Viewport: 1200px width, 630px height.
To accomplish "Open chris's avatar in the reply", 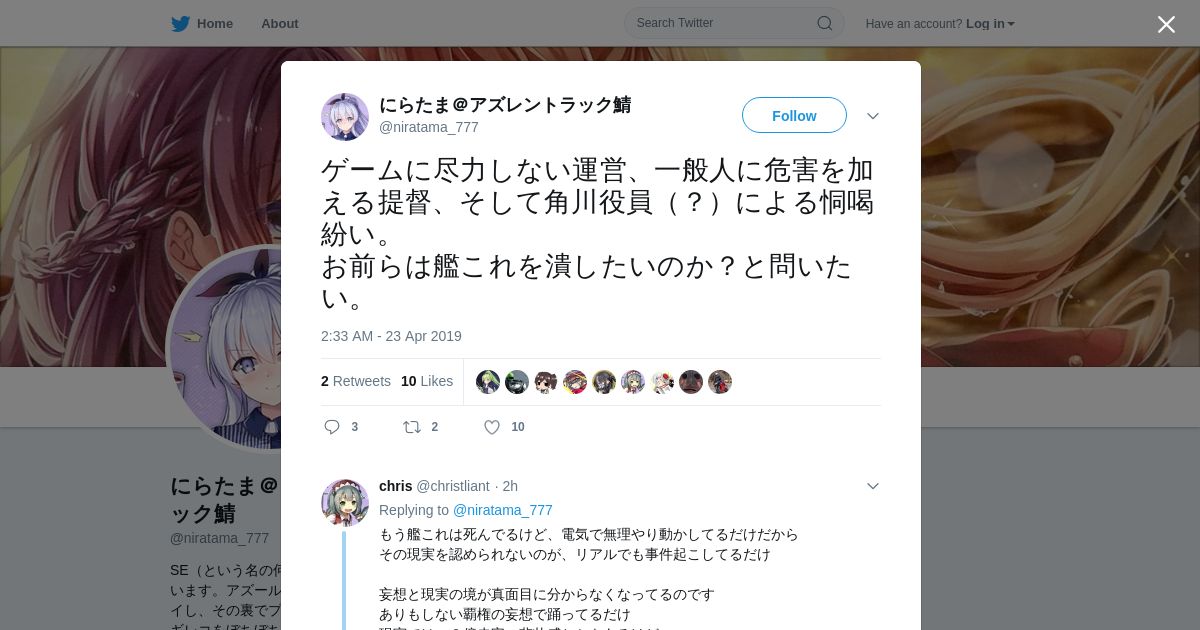I will coord(345,503).
